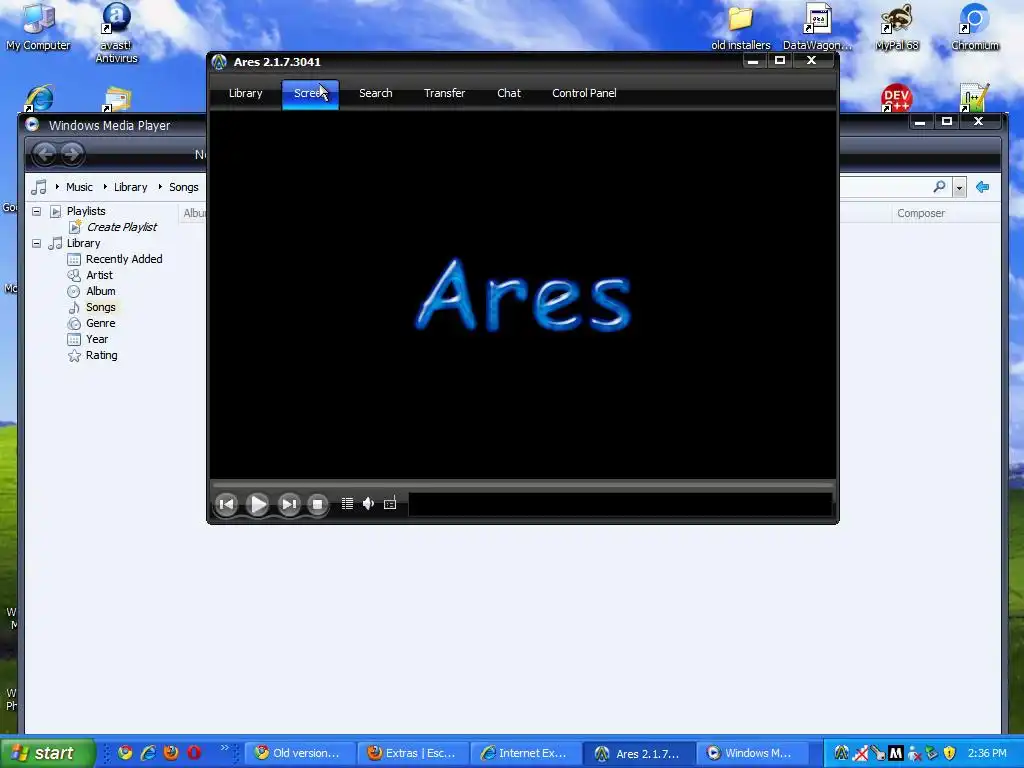Select Songs in the Media Player breadcrumb
Screen dimensions: 1024x768
click(x=184, y=187)
